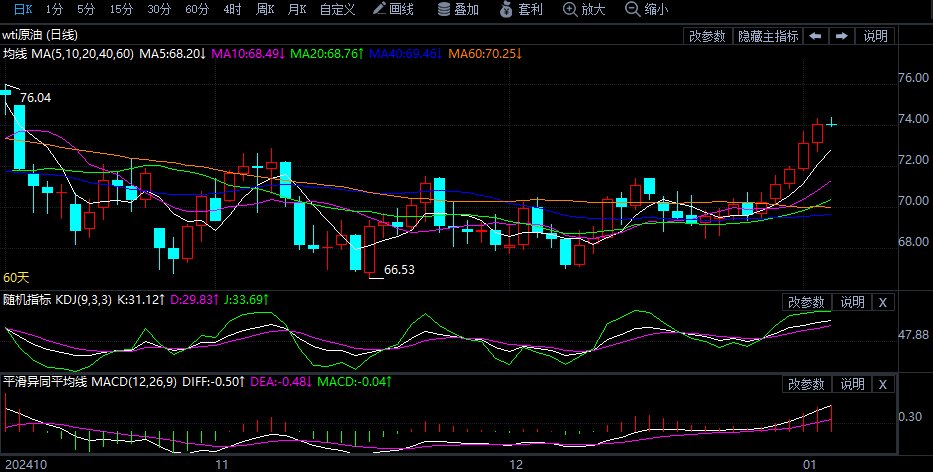
Task: Close the MACD indicator panel
Action: click(x=882, y=384)
